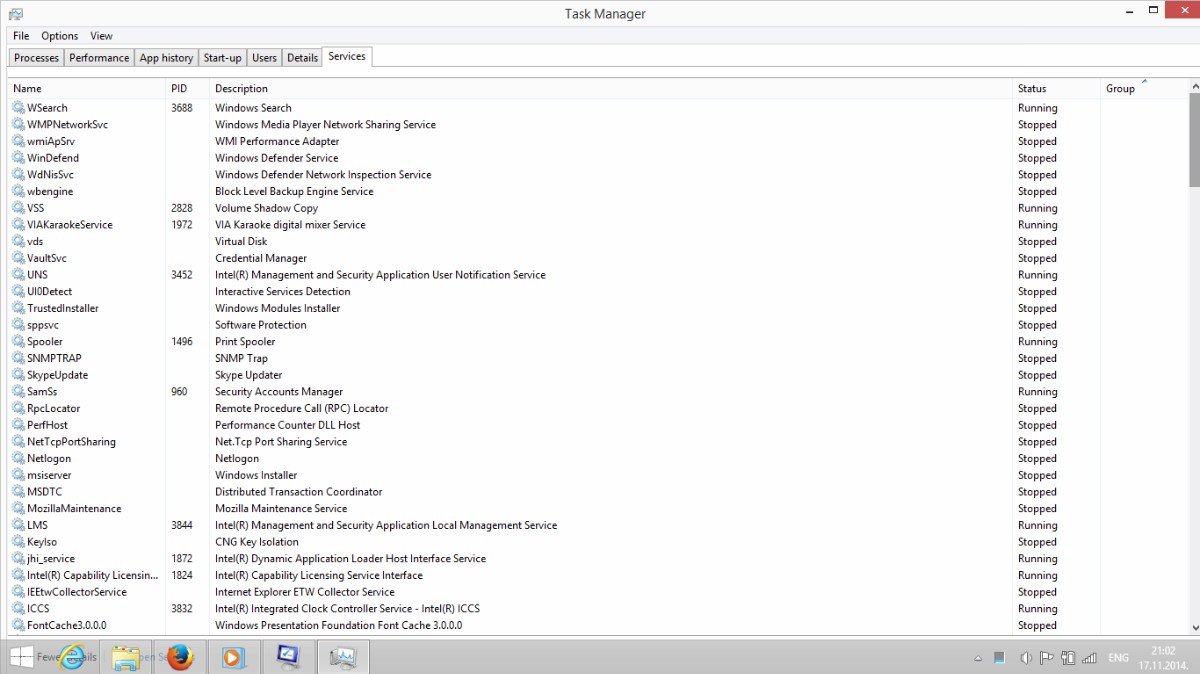1200x674 pixels.
Task: Click the UNS service name
Action: [x=37, y=275]
